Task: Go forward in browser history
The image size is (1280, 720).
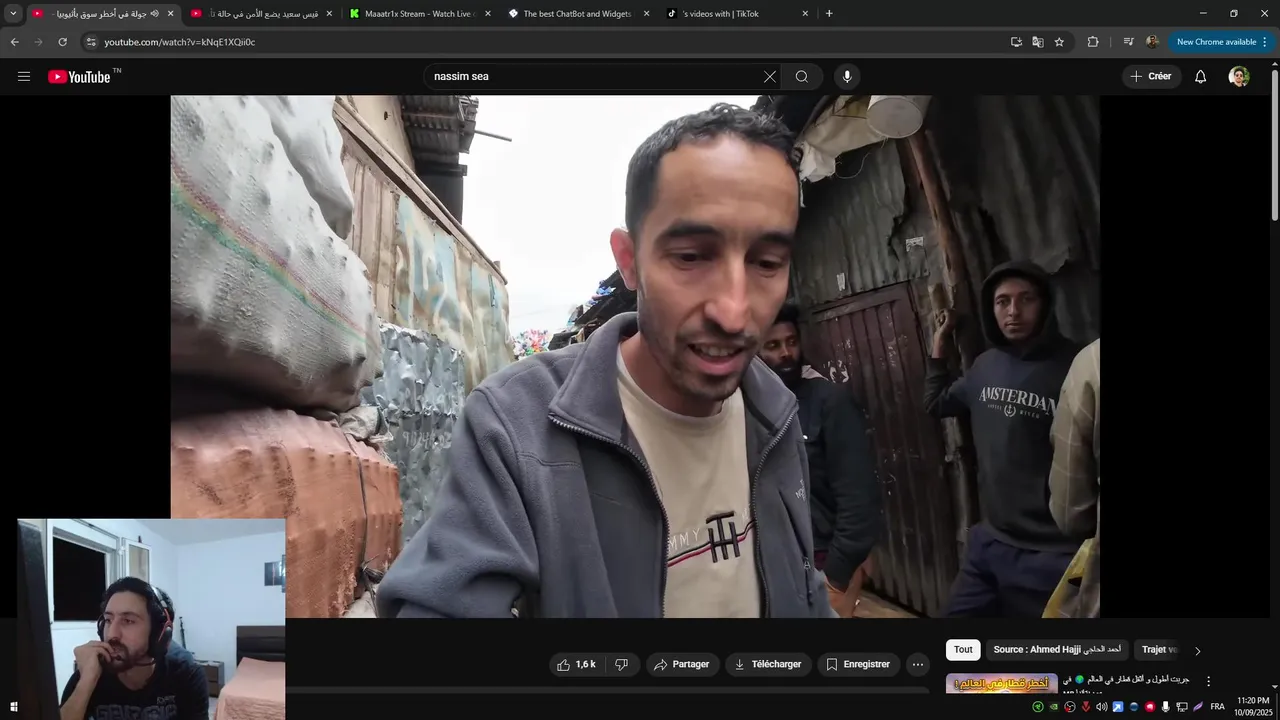Action: (38, 42)
